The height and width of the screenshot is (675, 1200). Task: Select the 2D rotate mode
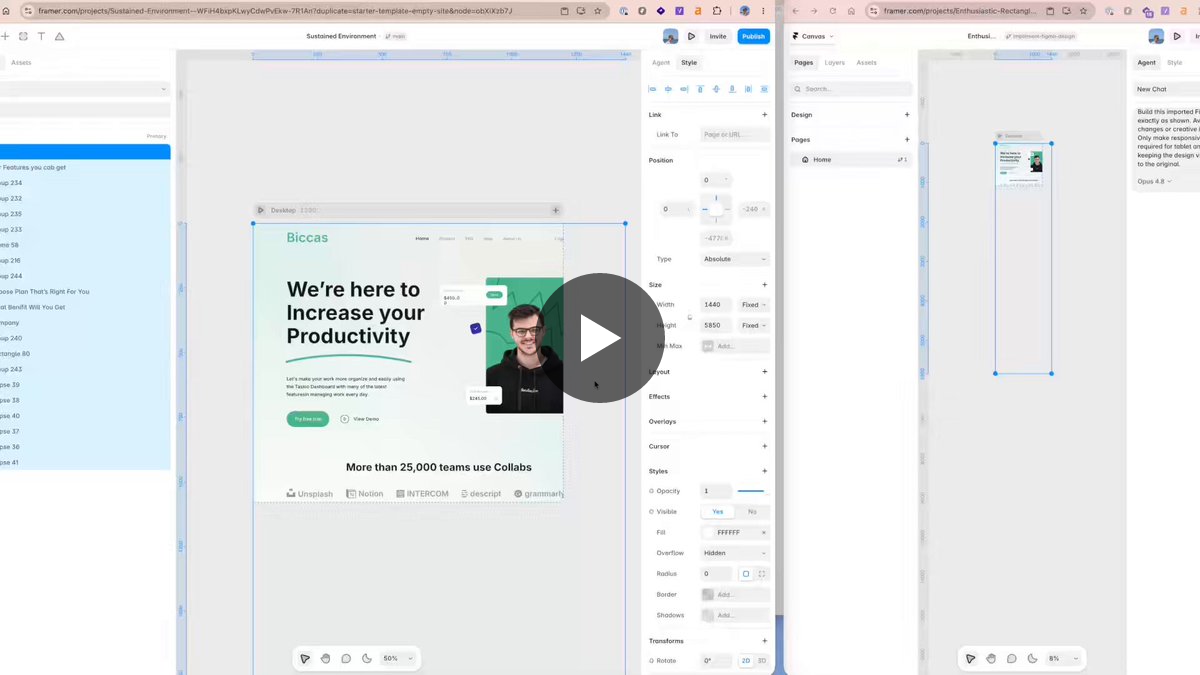(745, 661)
